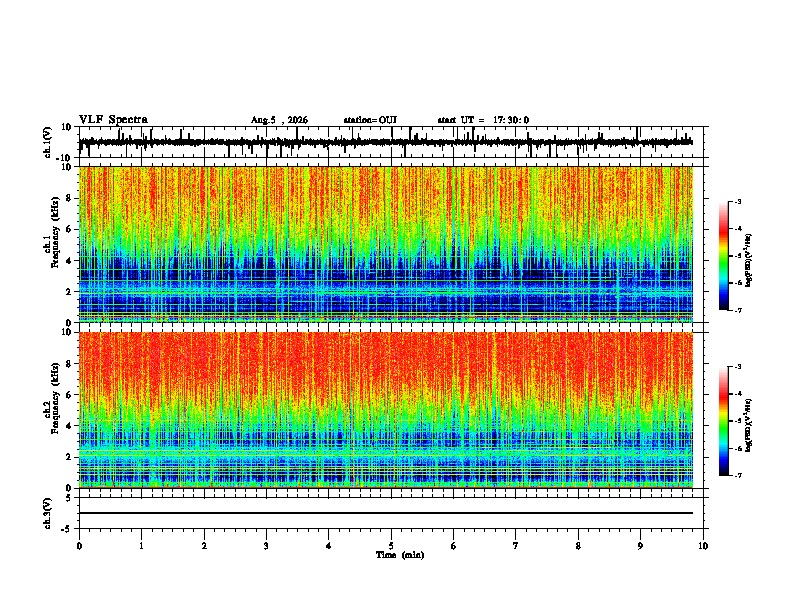Click the ch.1 spectrogram color scale bar
Viewport: 792px width, 612px height.
click(x=724, y=256)
